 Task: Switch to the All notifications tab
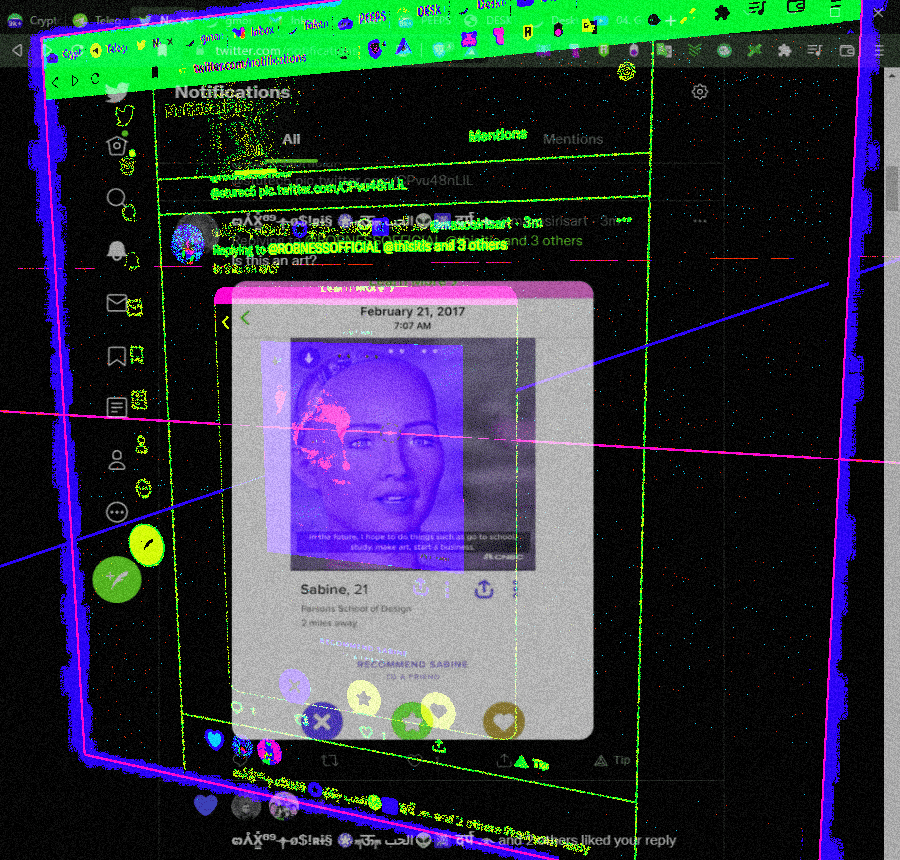tap(291, 140)
